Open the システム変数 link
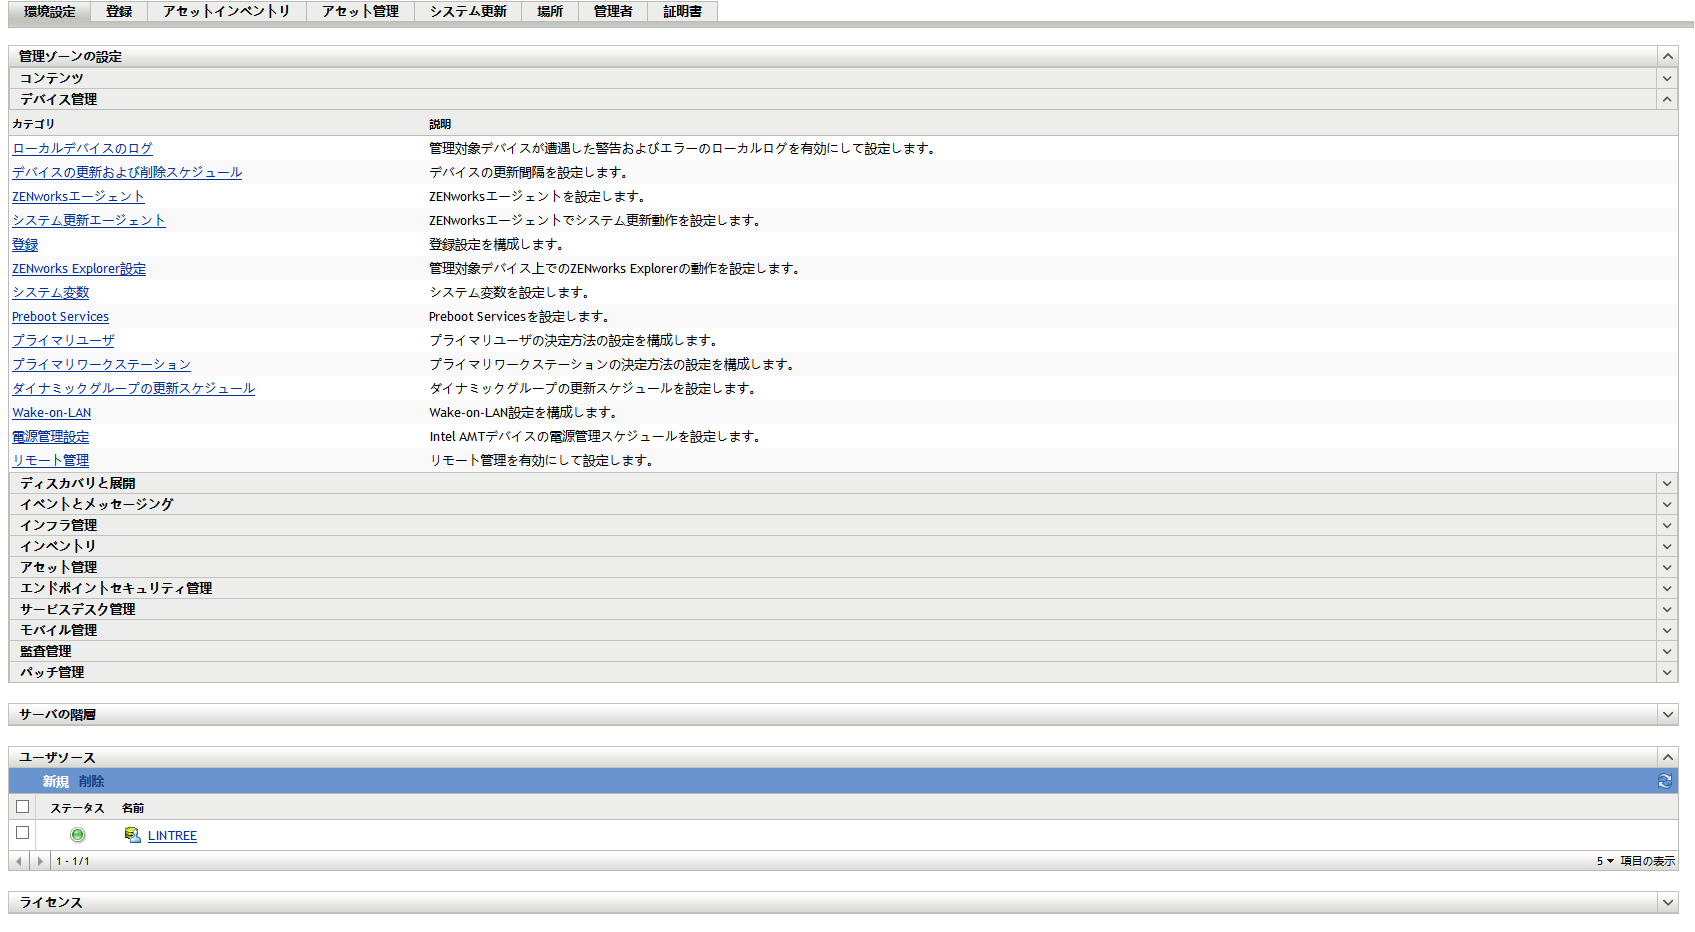Image resolution: width=1695 pixels, height=932 pixels. [x=51, y=292]
